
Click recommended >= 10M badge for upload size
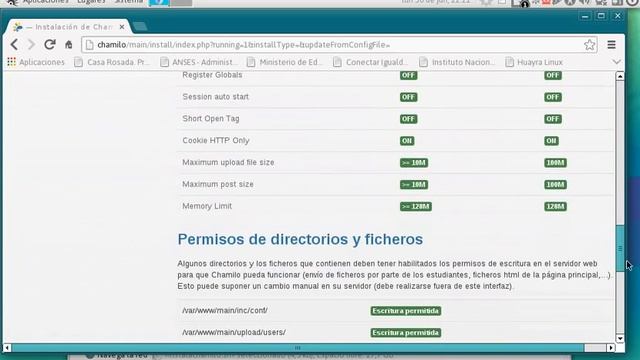(414, 163)
